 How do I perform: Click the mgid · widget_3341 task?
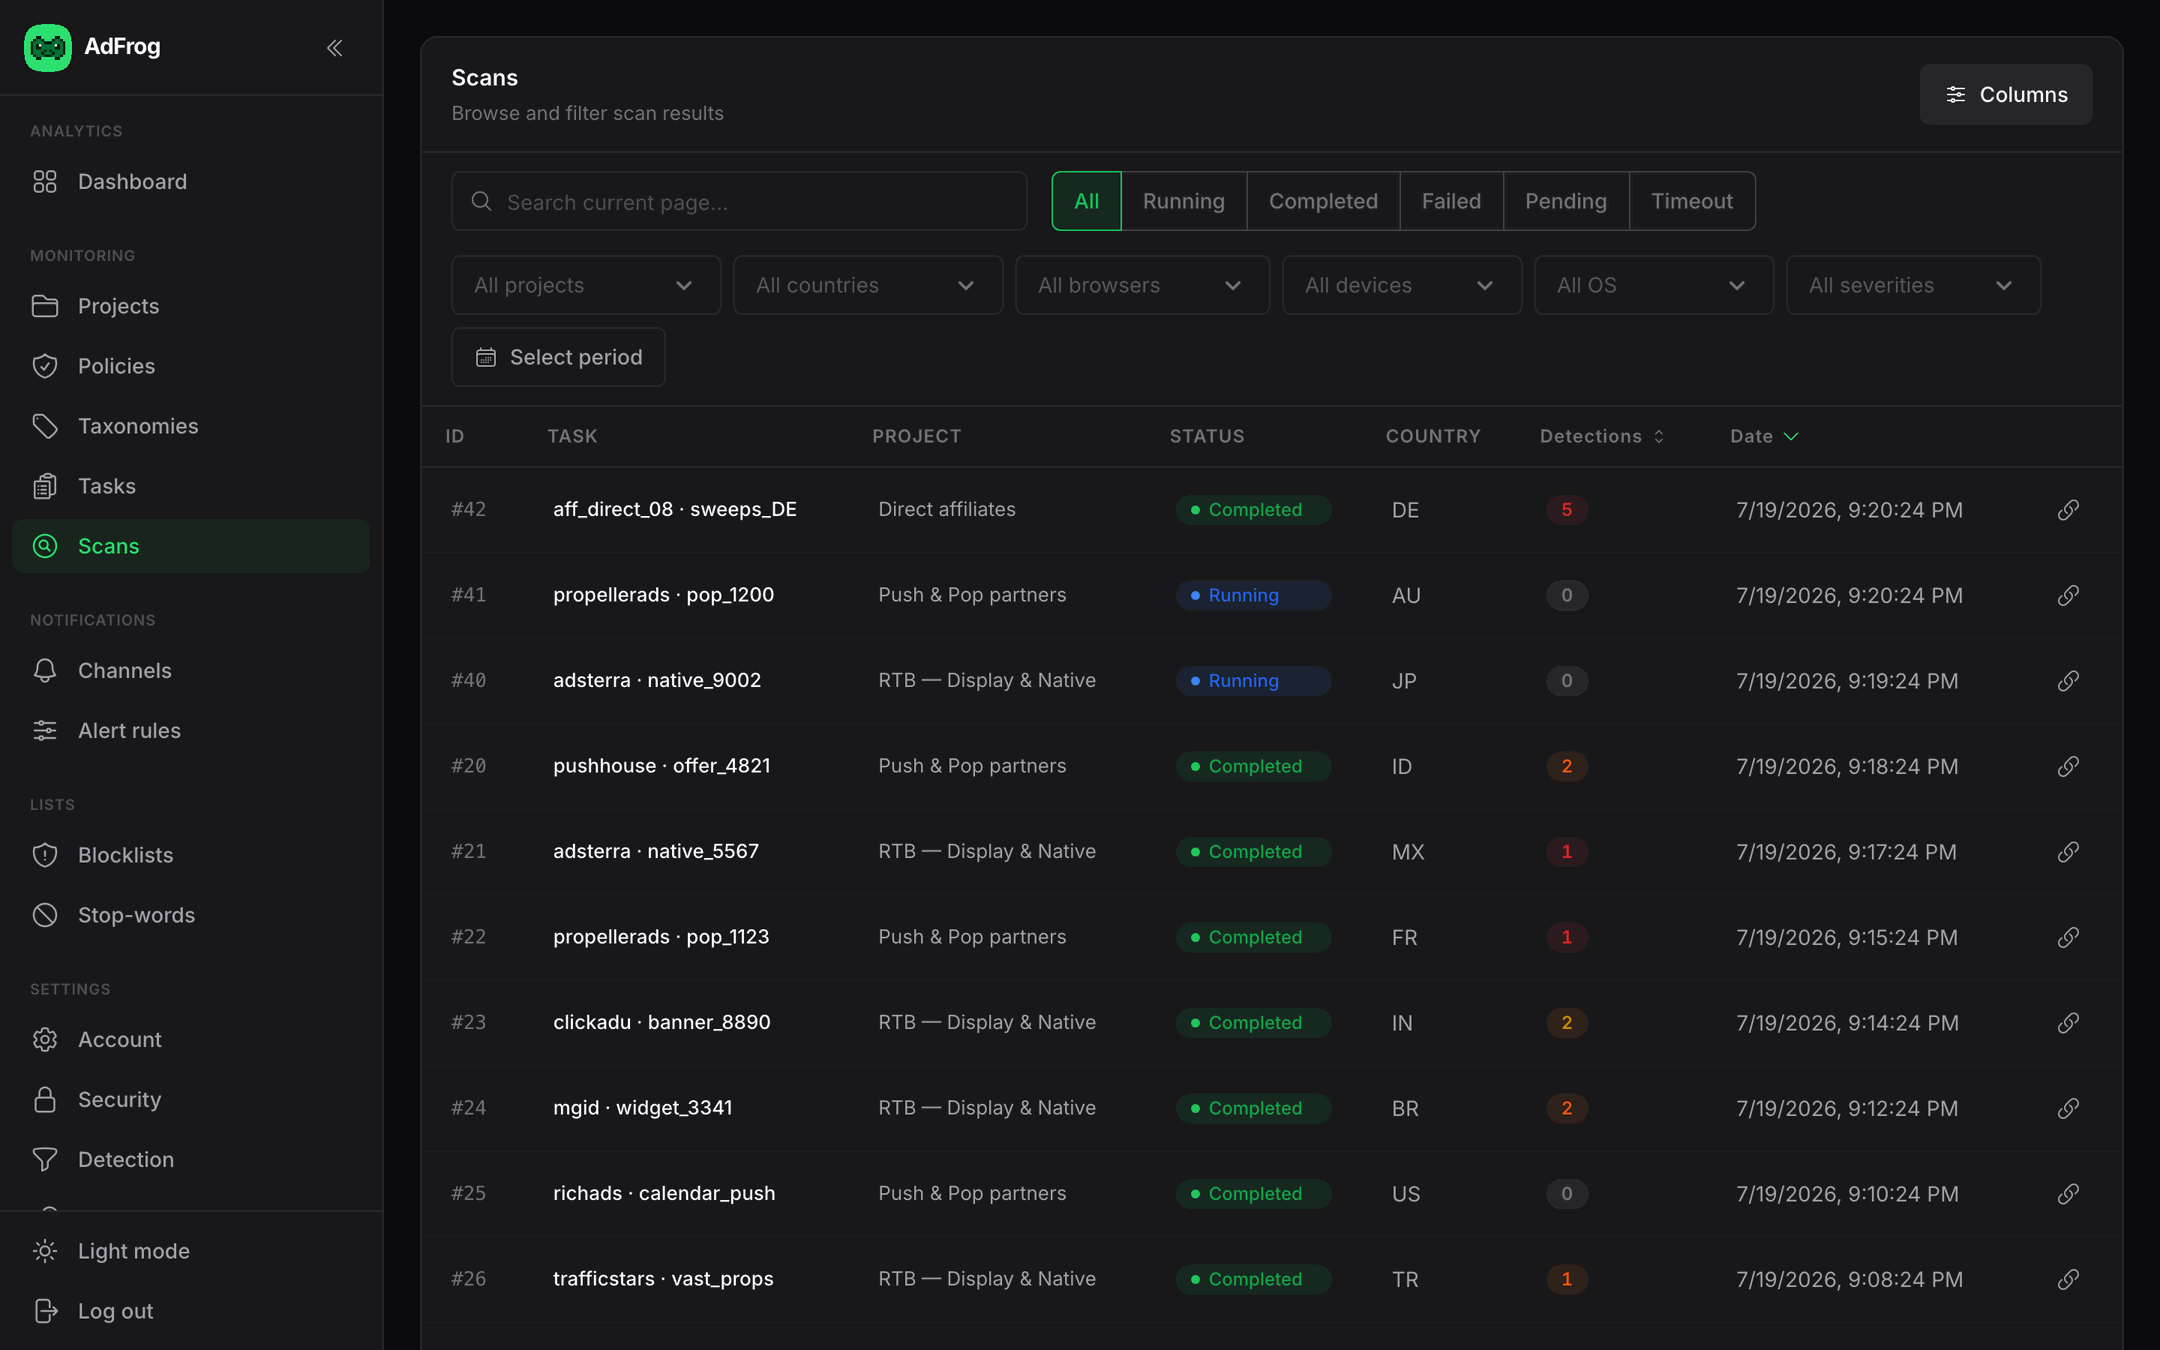643,1108
